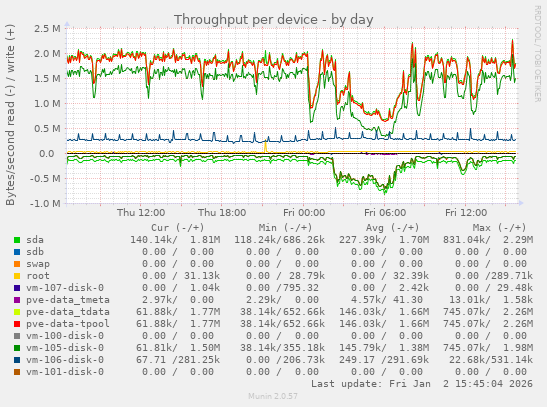Viewport: 547px width, 407px height.
Task: Click the 'Last update' timestamp line
Action: pos(422,384)
